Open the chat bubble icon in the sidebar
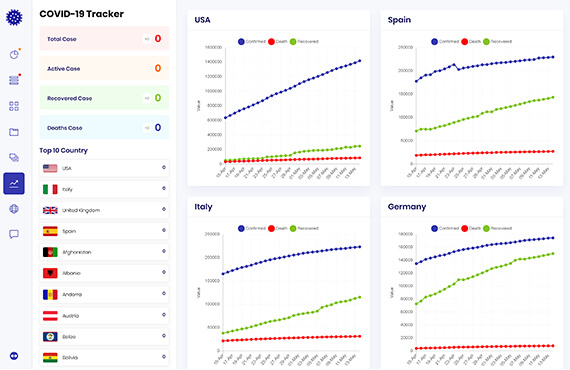 tap(14, 234)
